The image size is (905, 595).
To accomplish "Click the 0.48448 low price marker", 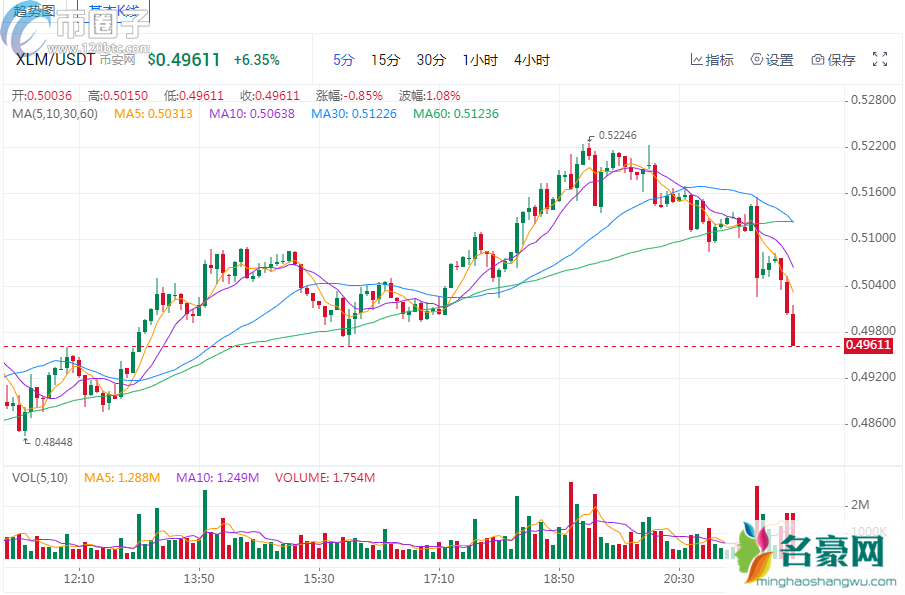I will tap(53, 441).
